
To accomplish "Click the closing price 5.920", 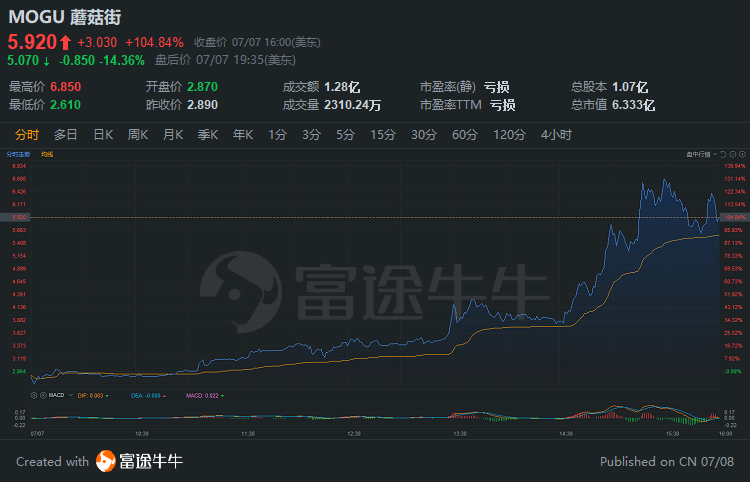I will tap(33, 42).
